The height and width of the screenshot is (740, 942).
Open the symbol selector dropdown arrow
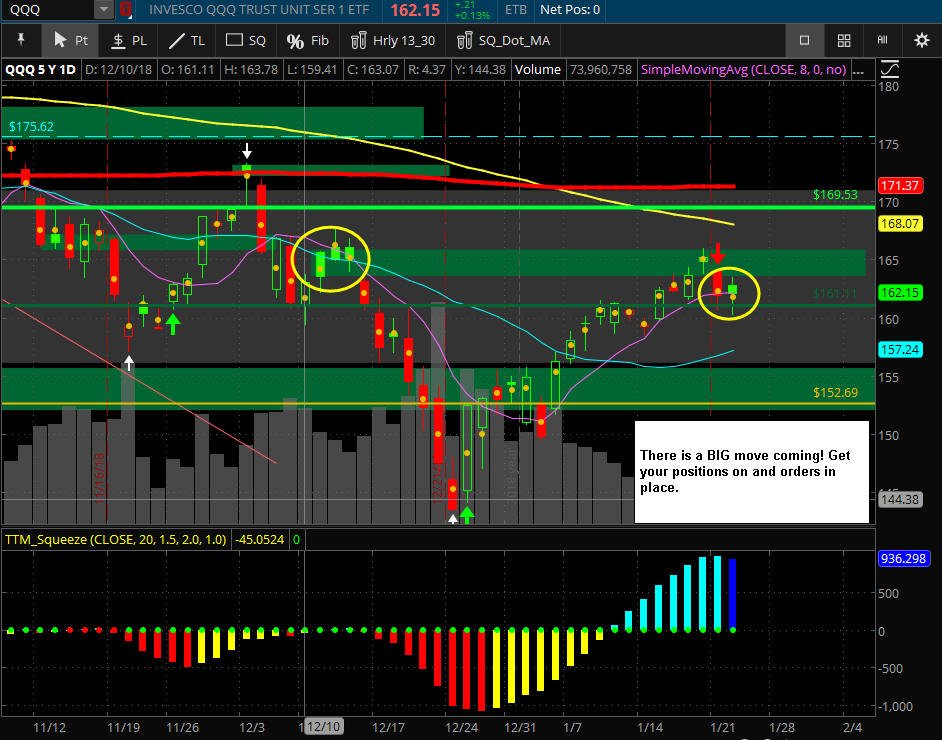(104, 9)
